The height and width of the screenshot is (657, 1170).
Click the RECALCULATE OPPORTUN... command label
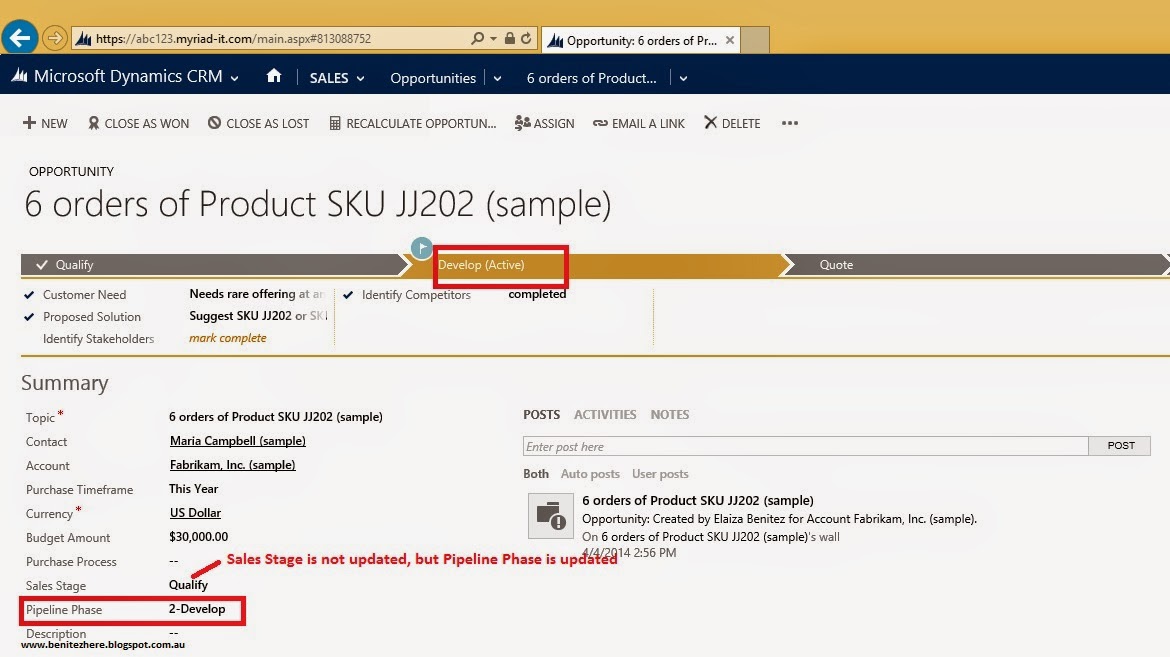pyautogui.click(x=421, y=124)
